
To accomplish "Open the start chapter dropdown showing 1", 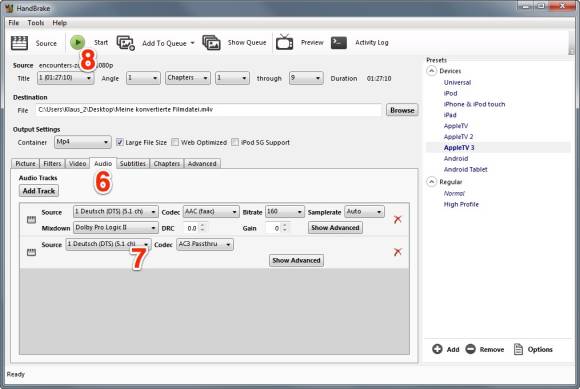I will coord(232,78).
